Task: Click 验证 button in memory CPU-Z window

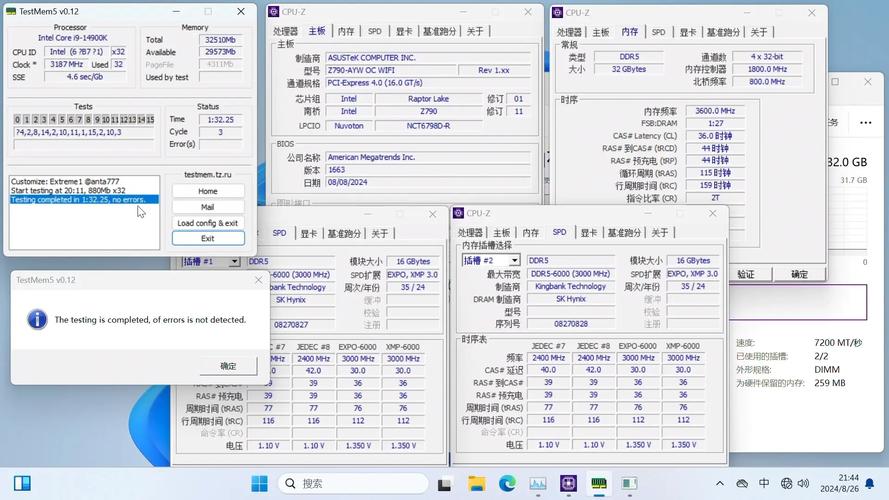Action: click(745, 274)
